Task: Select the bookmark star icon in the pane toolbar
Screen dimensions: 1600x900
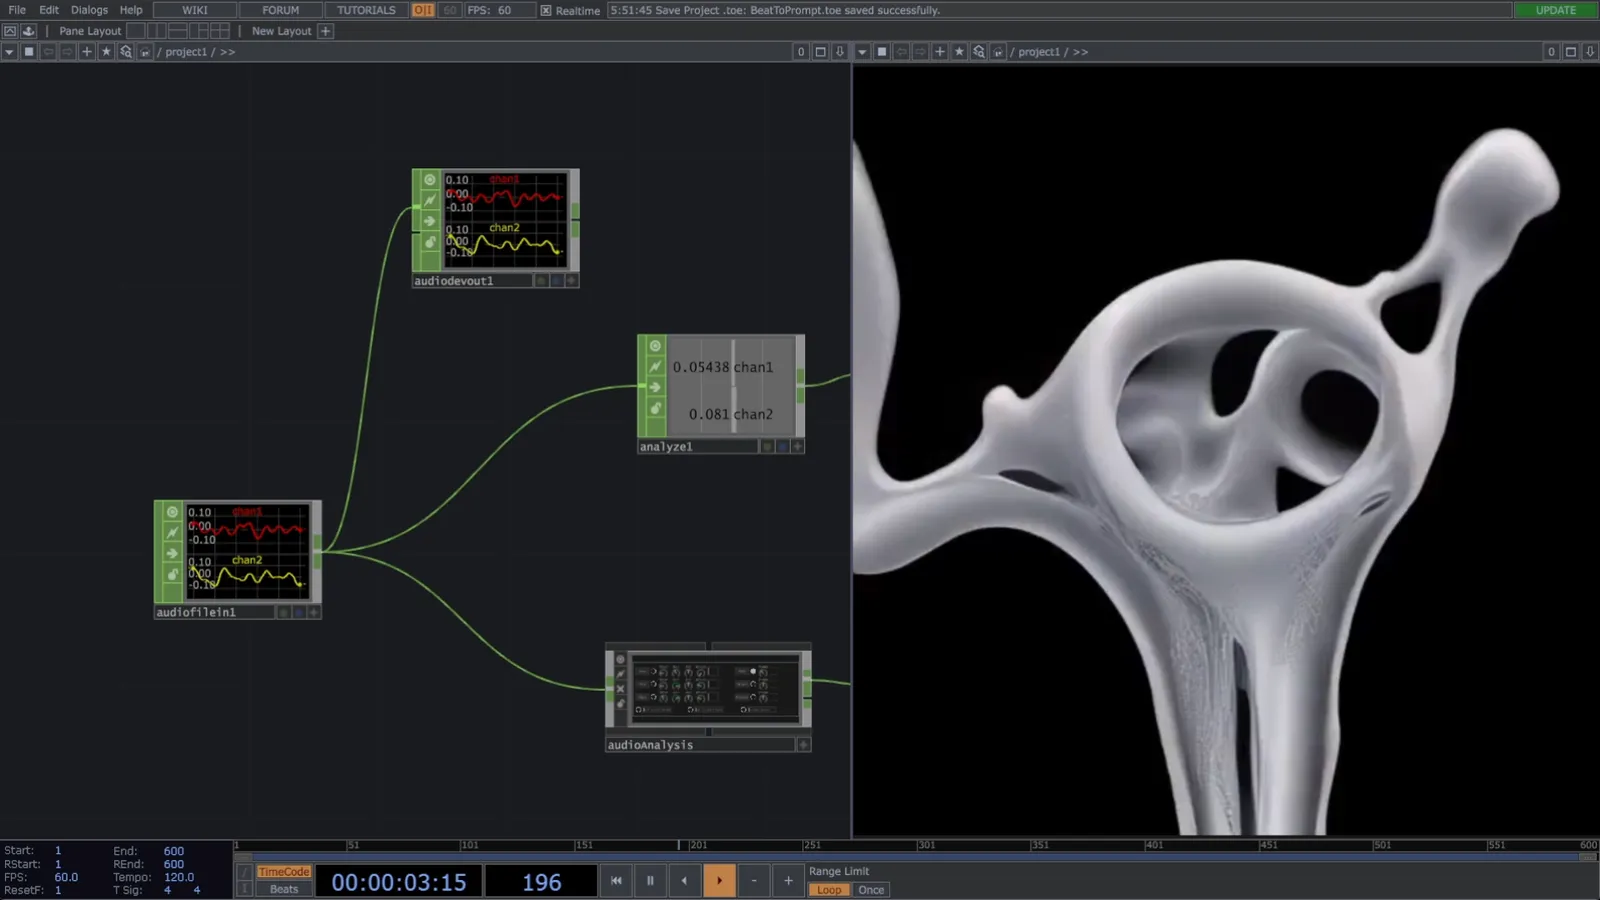Action: [x=106, y=51]
